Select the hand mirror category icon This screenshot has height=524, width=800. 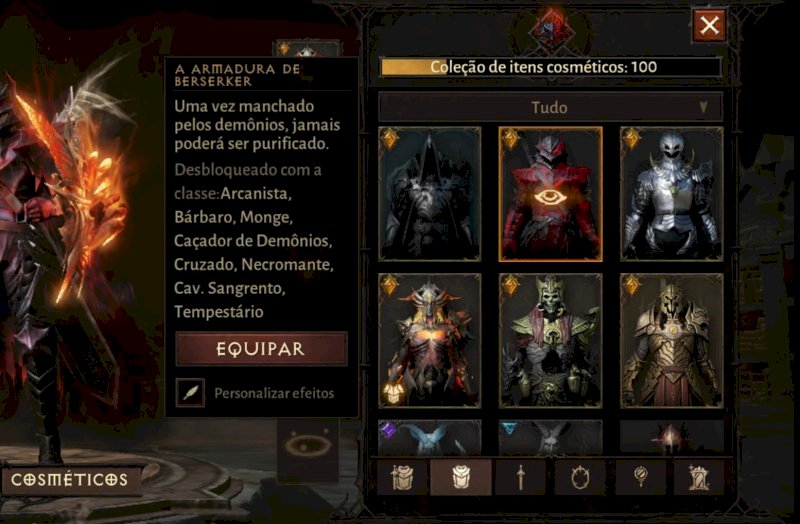[640, 477]
